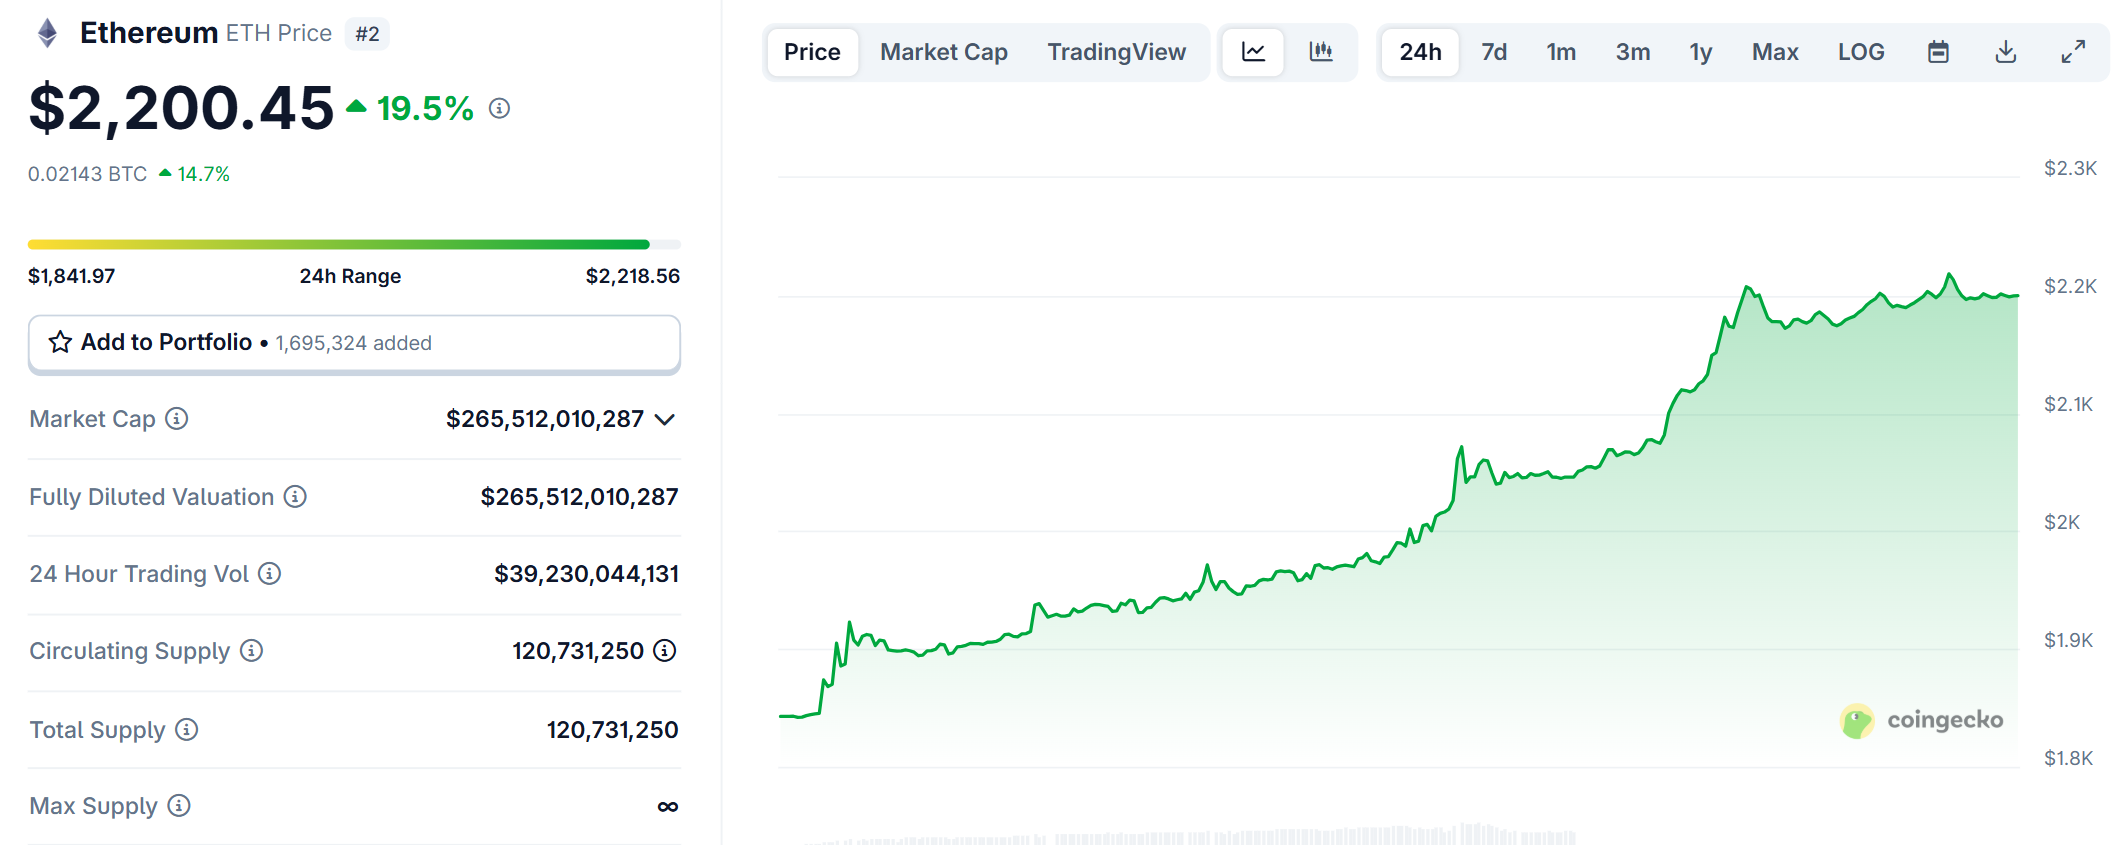Toggle LOG scale on the chart
This screenshot has width=2115, height=845.
point(1861,52)
